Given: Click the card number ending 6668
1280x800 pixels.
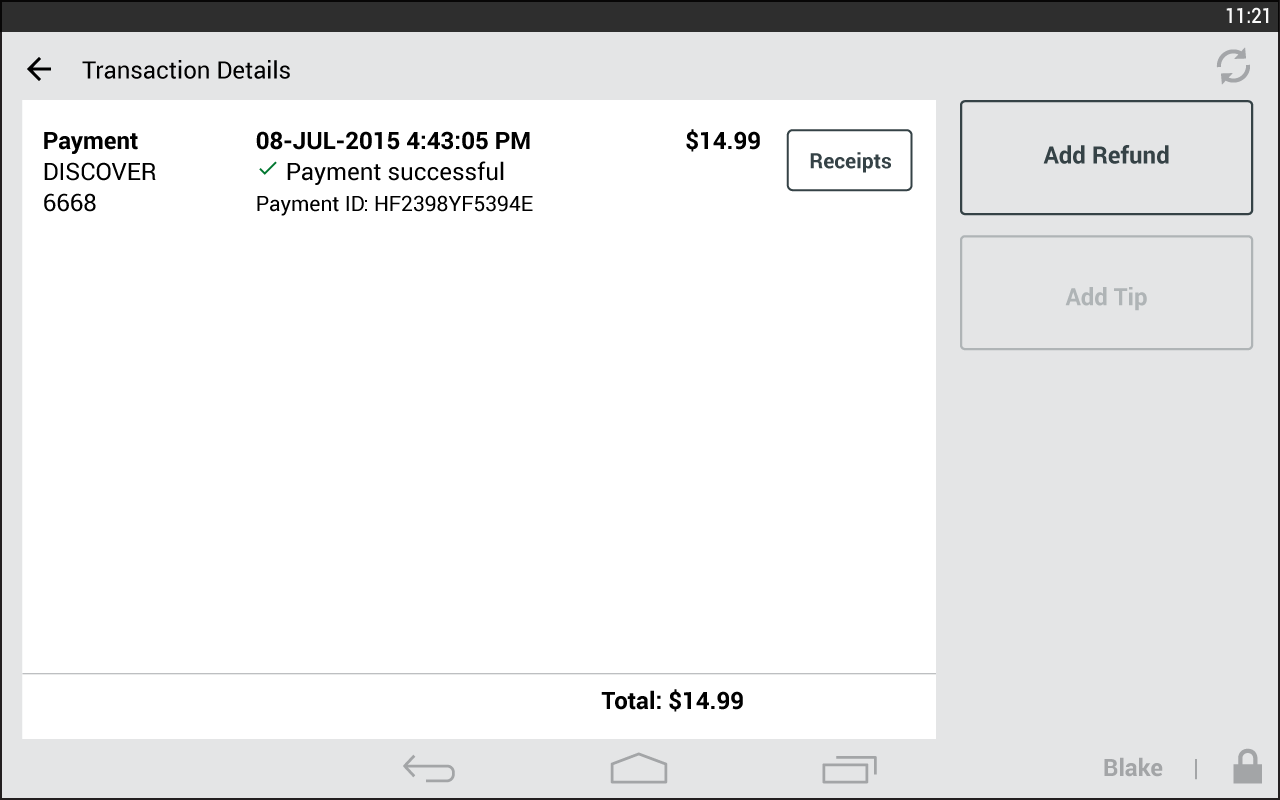Looking at the screenshot, I should pos(70,204).
